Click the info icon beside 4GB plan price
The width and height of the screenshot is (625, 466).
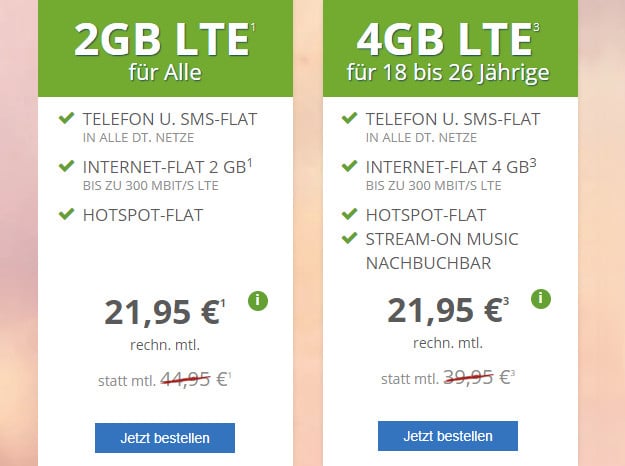[x=541, y=299]
